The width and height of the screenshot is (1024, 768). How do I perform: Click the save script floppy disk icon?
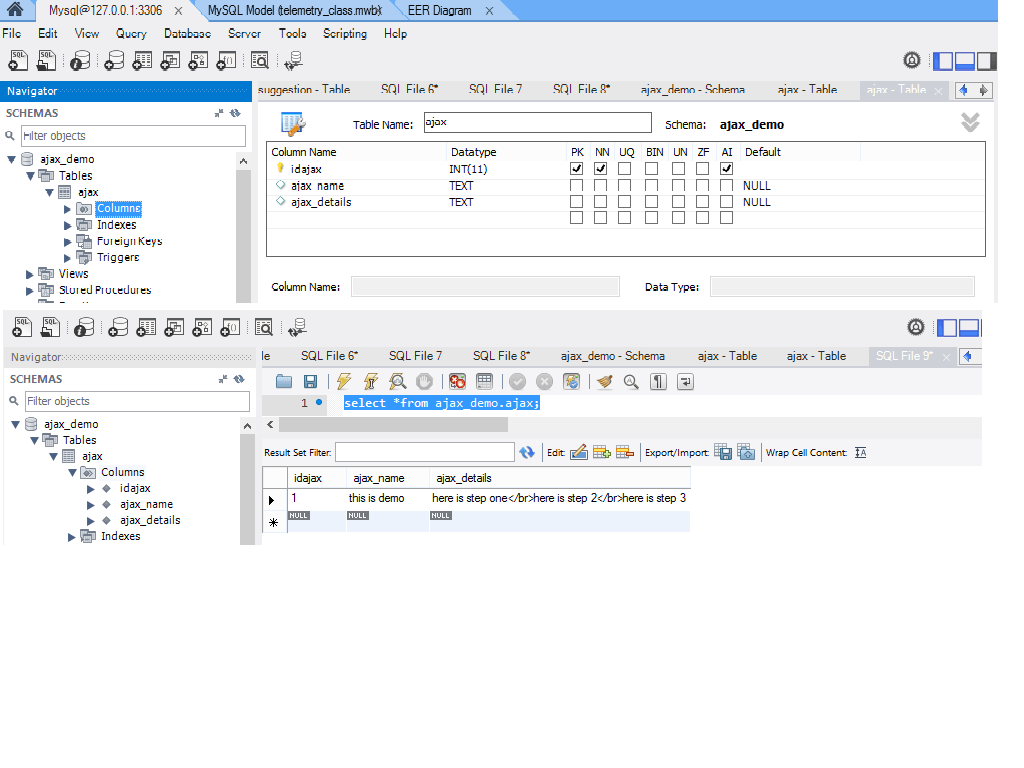coord(310,381)
